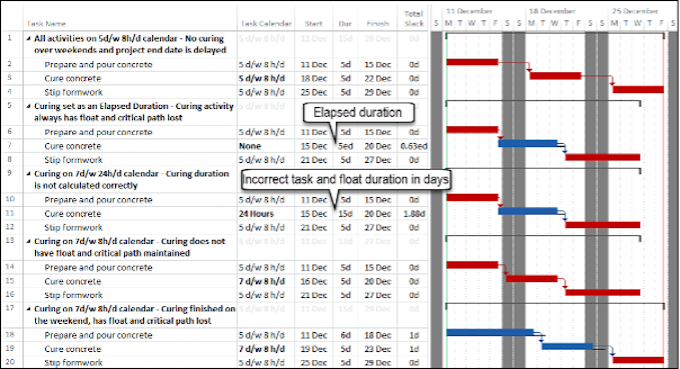Select the Total Slack column header
The image size is (680, 369).
click(413, 19)
